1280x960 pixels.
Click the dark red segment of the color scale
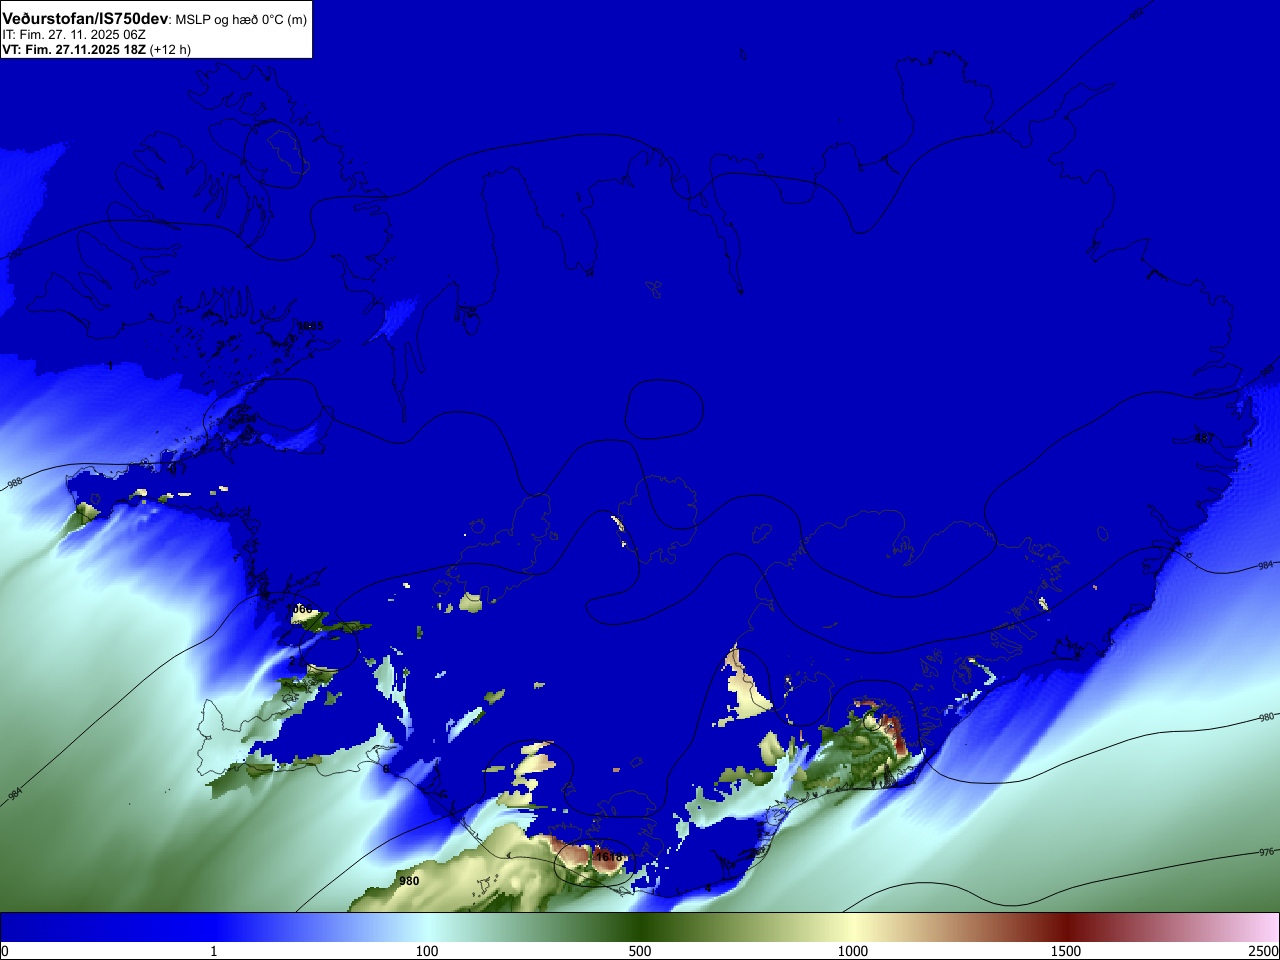[1066, 926]
